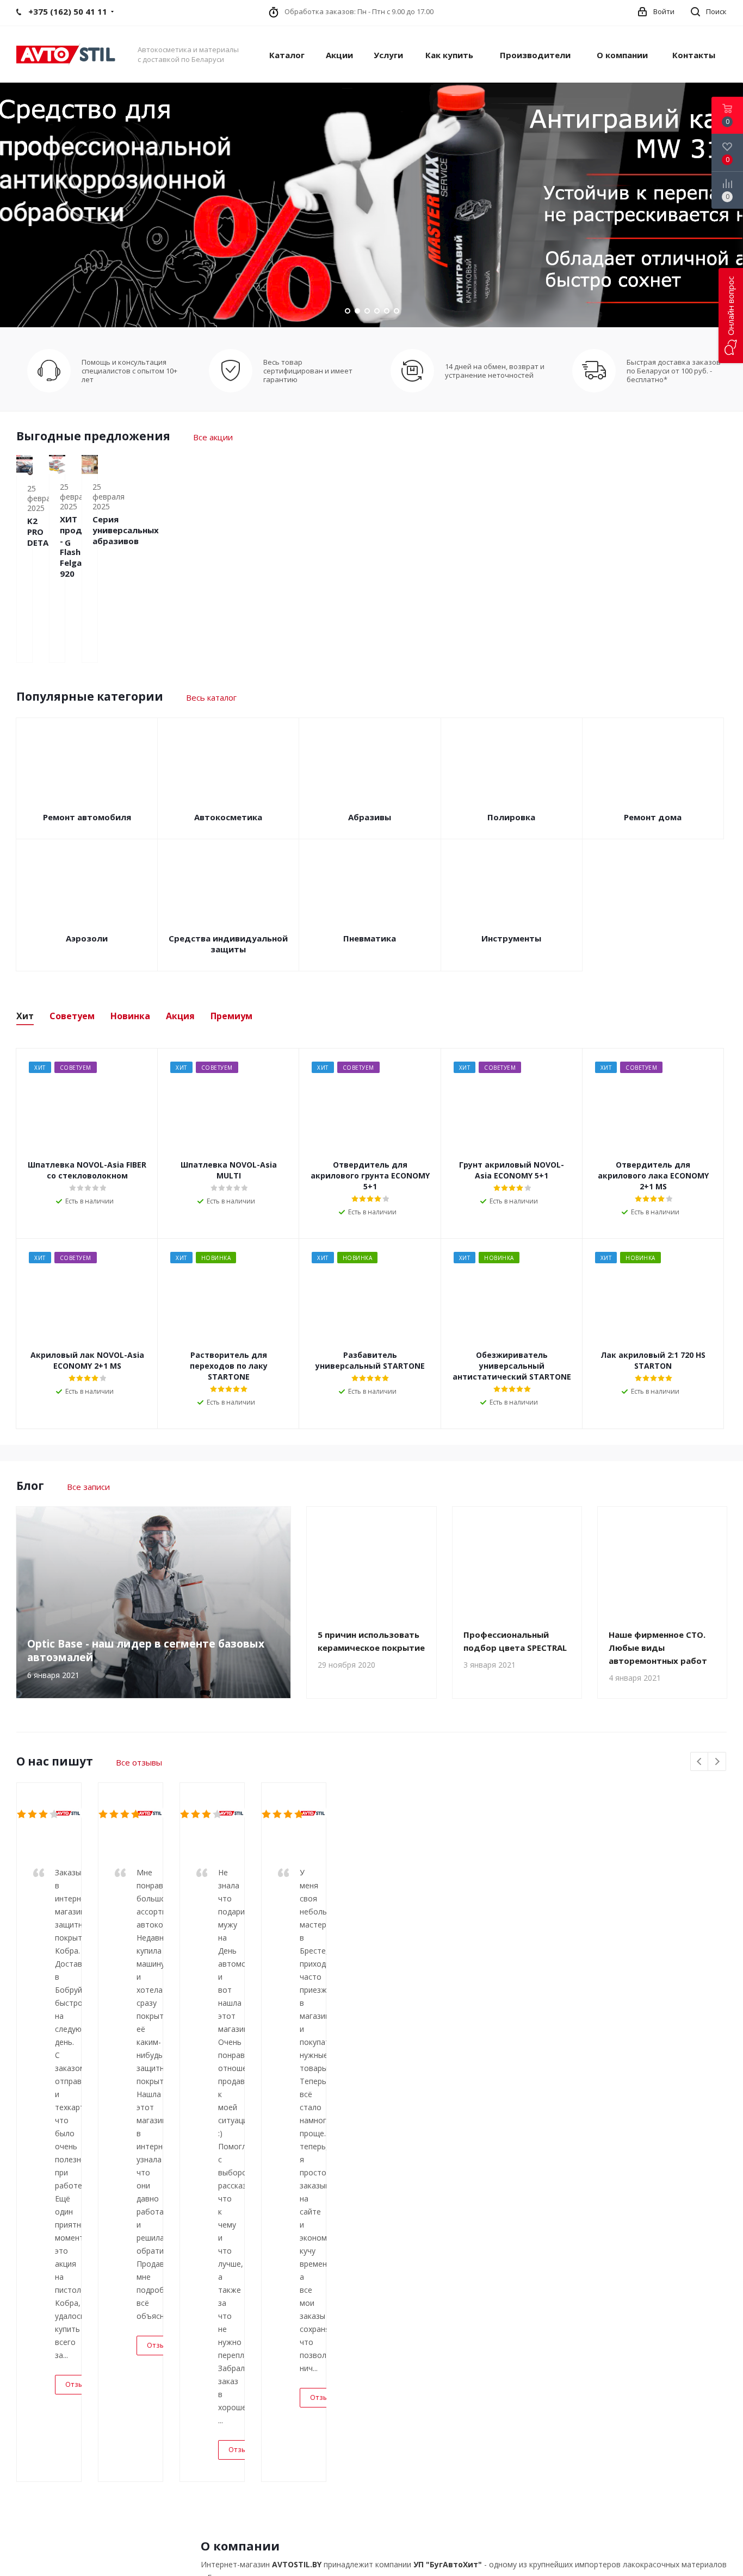Screen dimensions: 743x2576
Task: Show next review with right arrow
Action: coord(717,1761)
